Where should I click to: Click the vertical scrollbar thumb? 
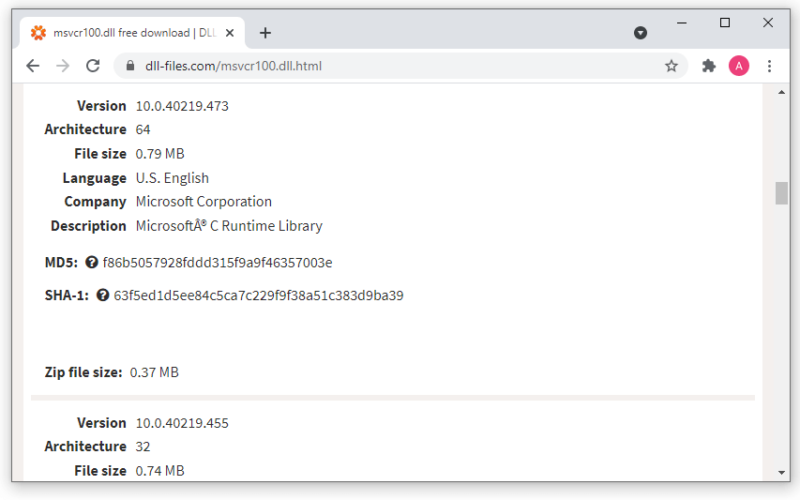click(782, 193)
